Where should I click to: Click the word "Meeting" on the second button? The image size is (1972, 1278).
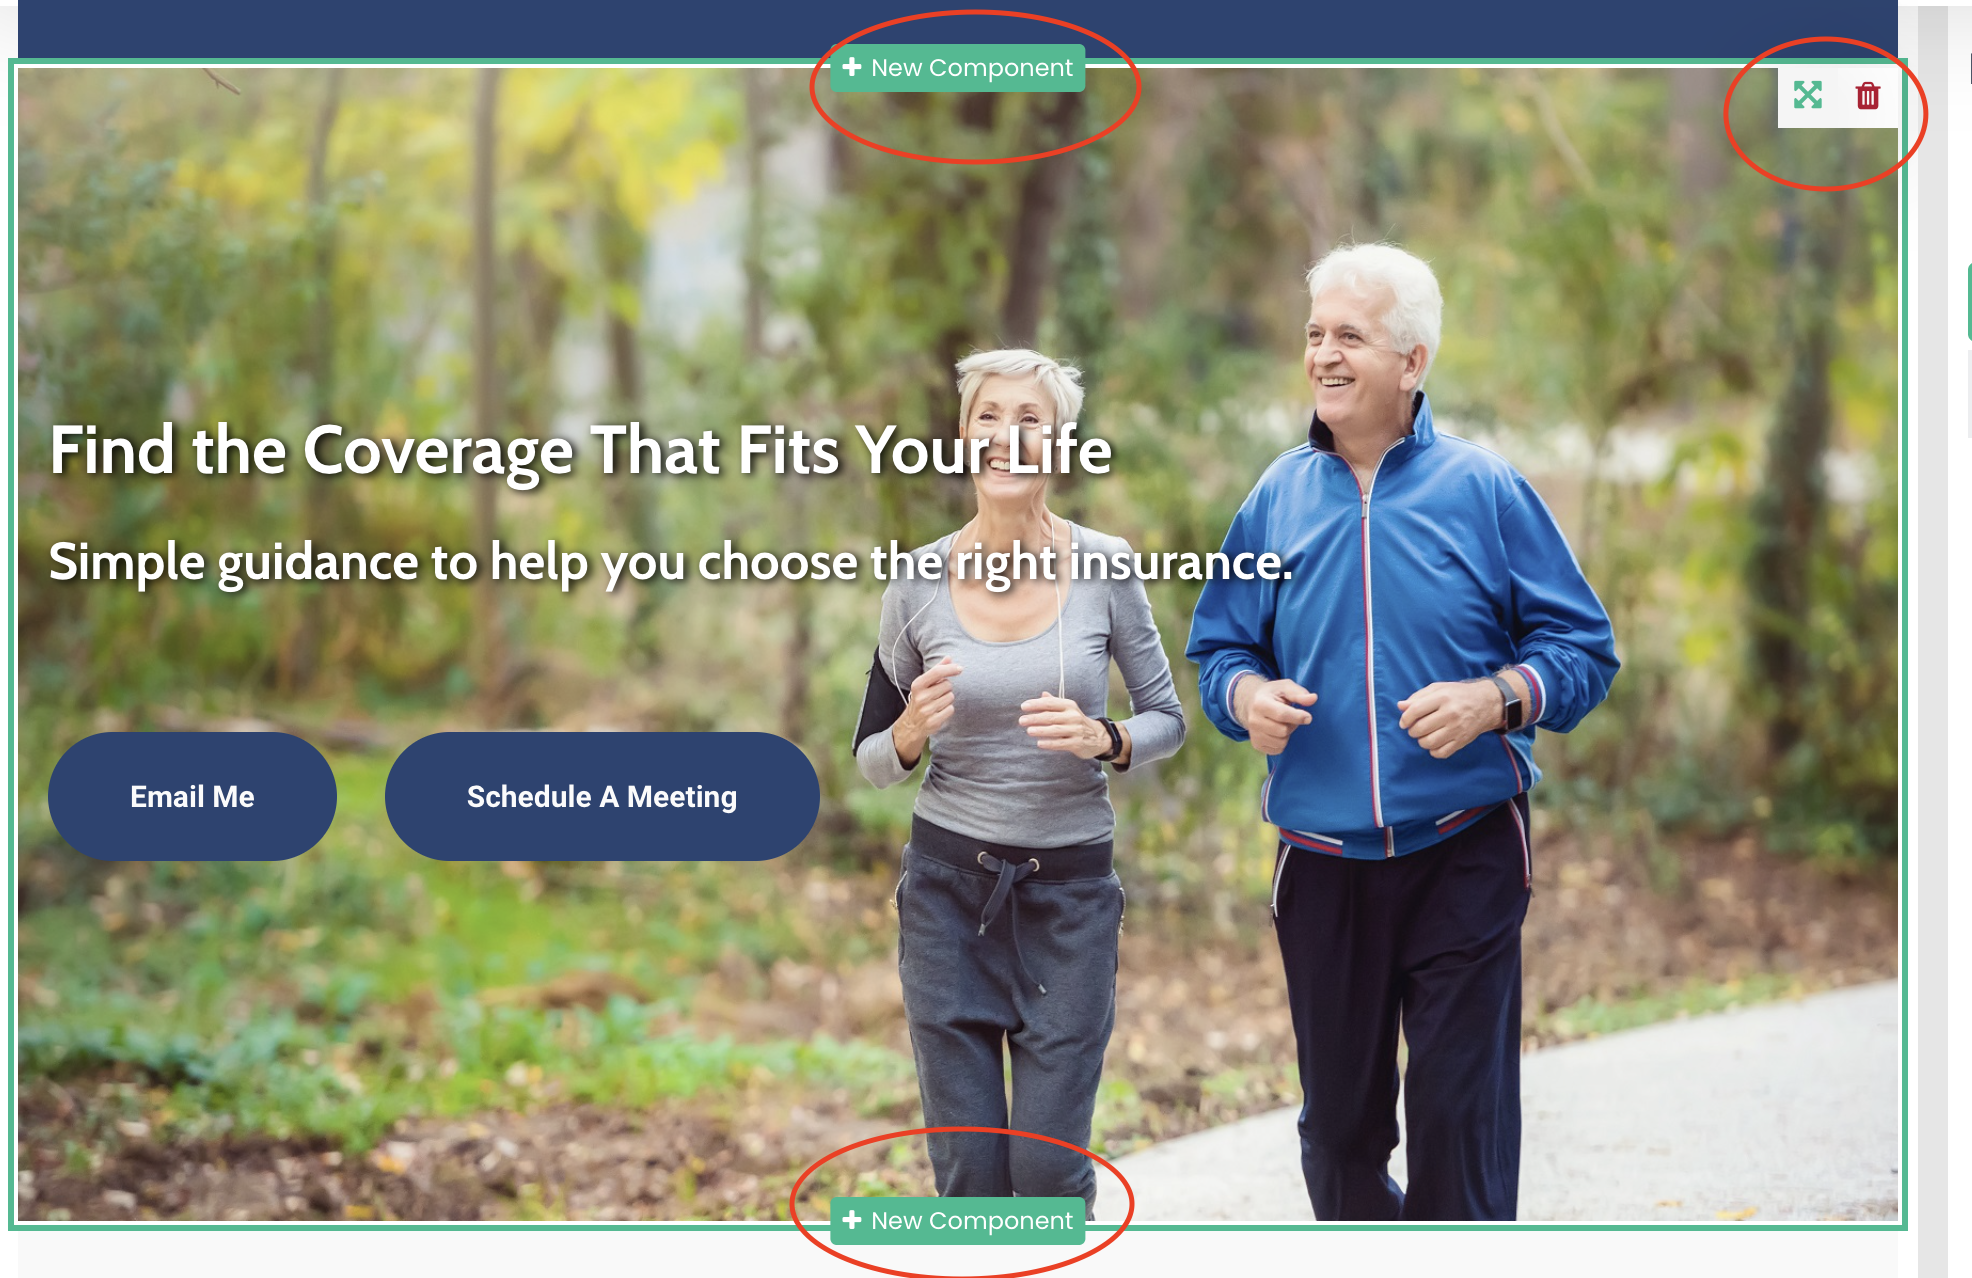point(682,797)
